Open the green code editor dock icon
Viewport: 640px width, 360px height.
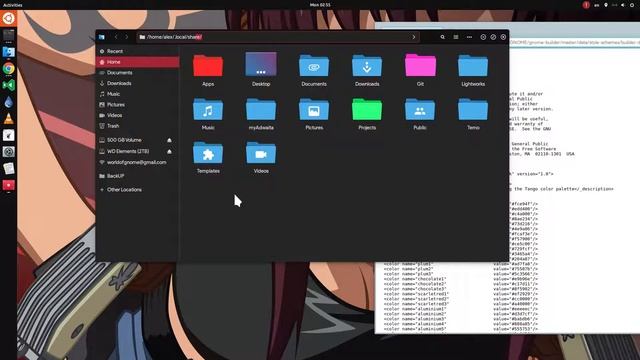[9, 85]
